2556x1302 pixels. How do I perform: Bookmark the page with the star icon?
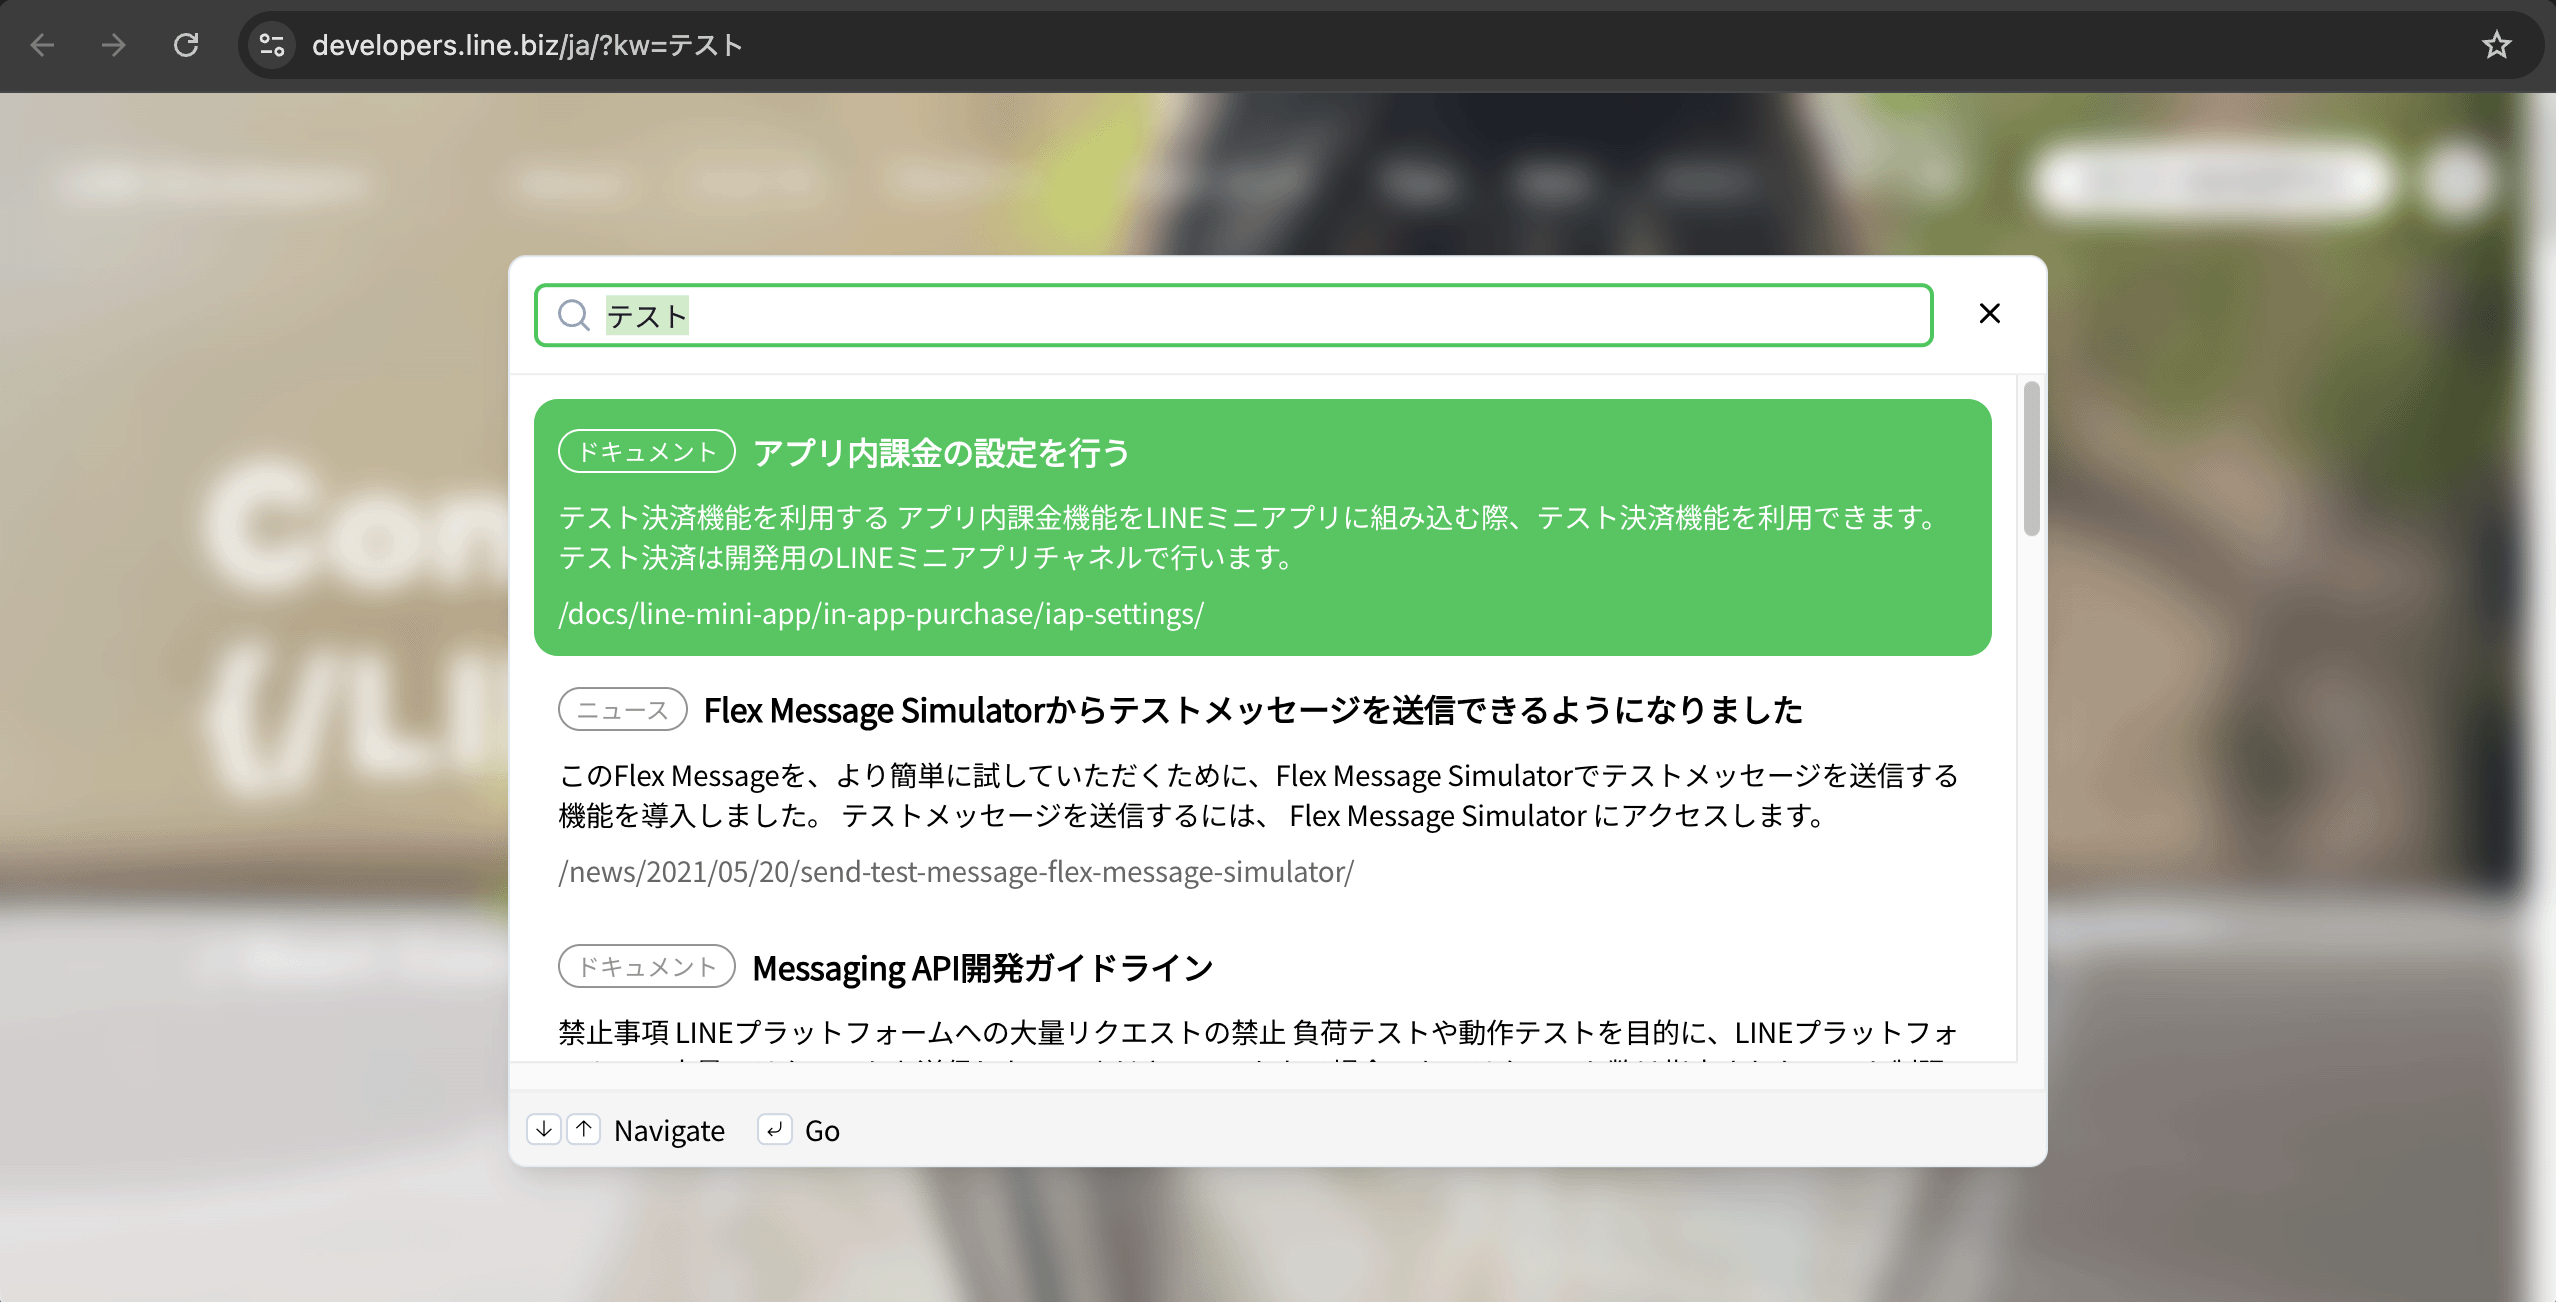tap(2496, 45)
